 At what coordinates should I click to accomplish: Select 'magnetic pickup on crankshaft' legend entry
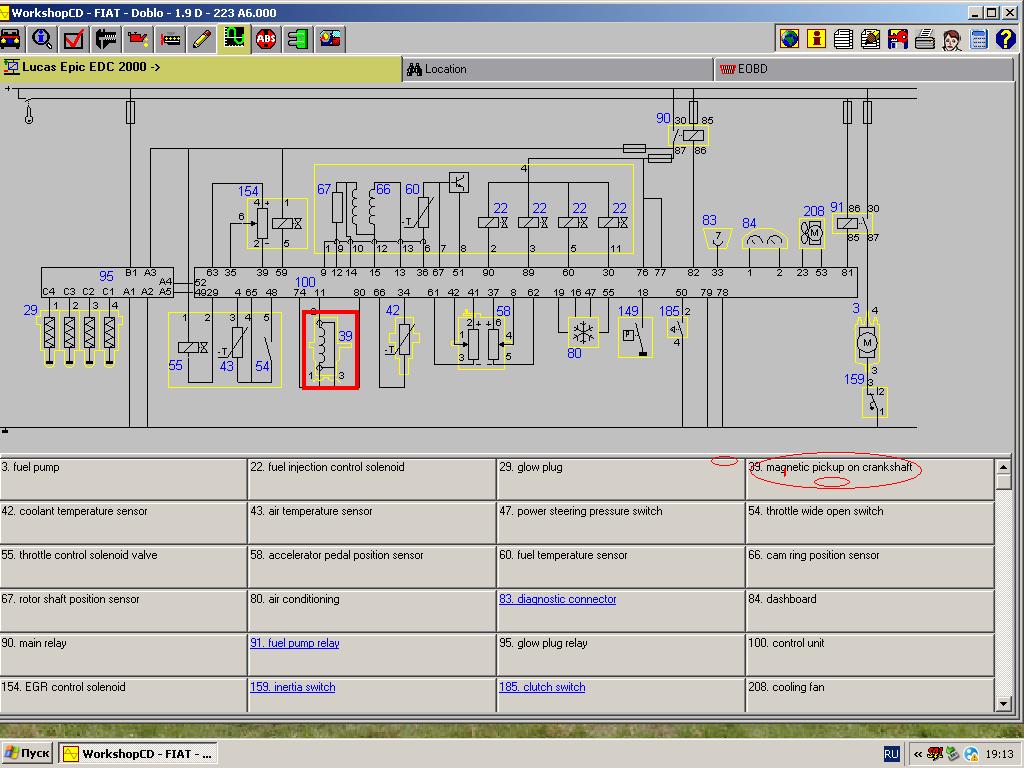pos(870,479)
